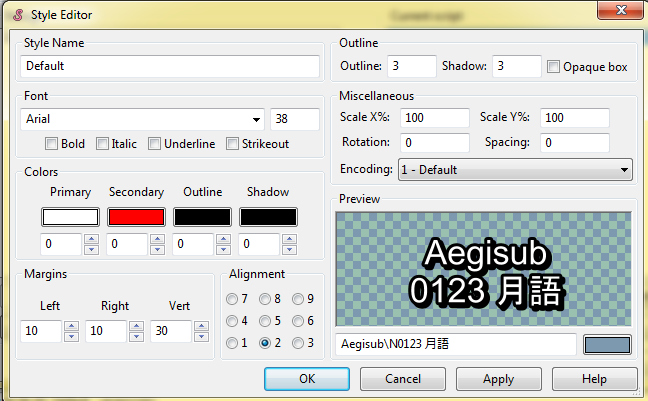Decrease the Vert margin with down arrow
This screenshot has height=401, width=648.
click(201, 336)
